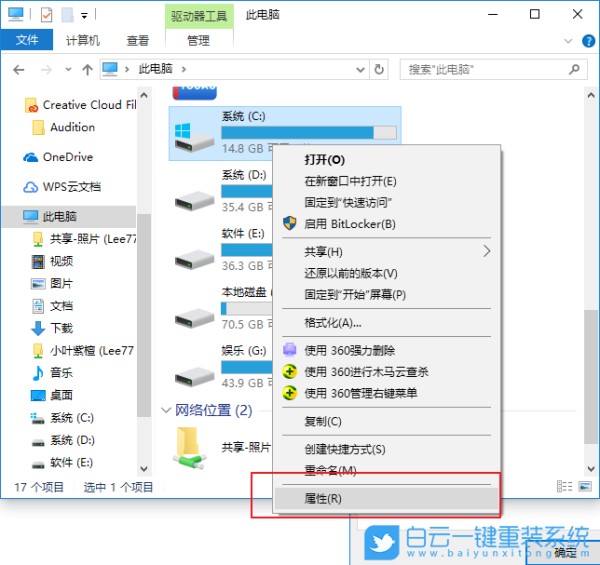Open recent locations dropdown arrow
Image resolution: width=600 pixels, height=565 pixels.
click(68, 70)
